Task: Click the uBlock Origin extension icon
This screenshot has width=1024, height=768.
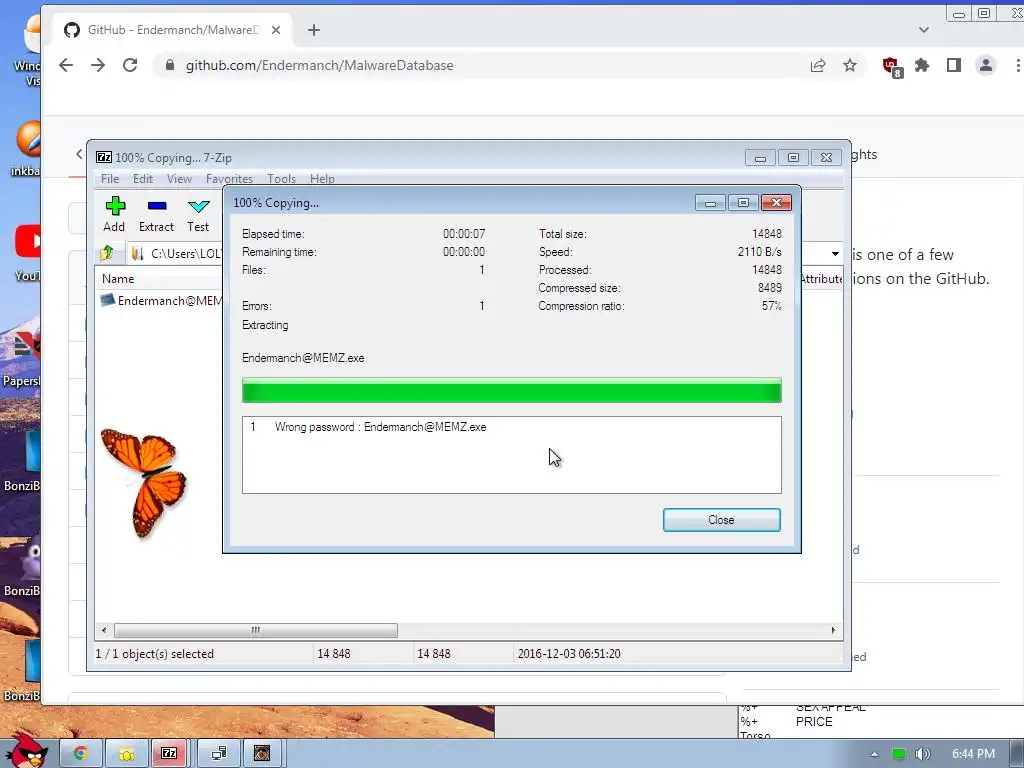Action: coord(891,66)
